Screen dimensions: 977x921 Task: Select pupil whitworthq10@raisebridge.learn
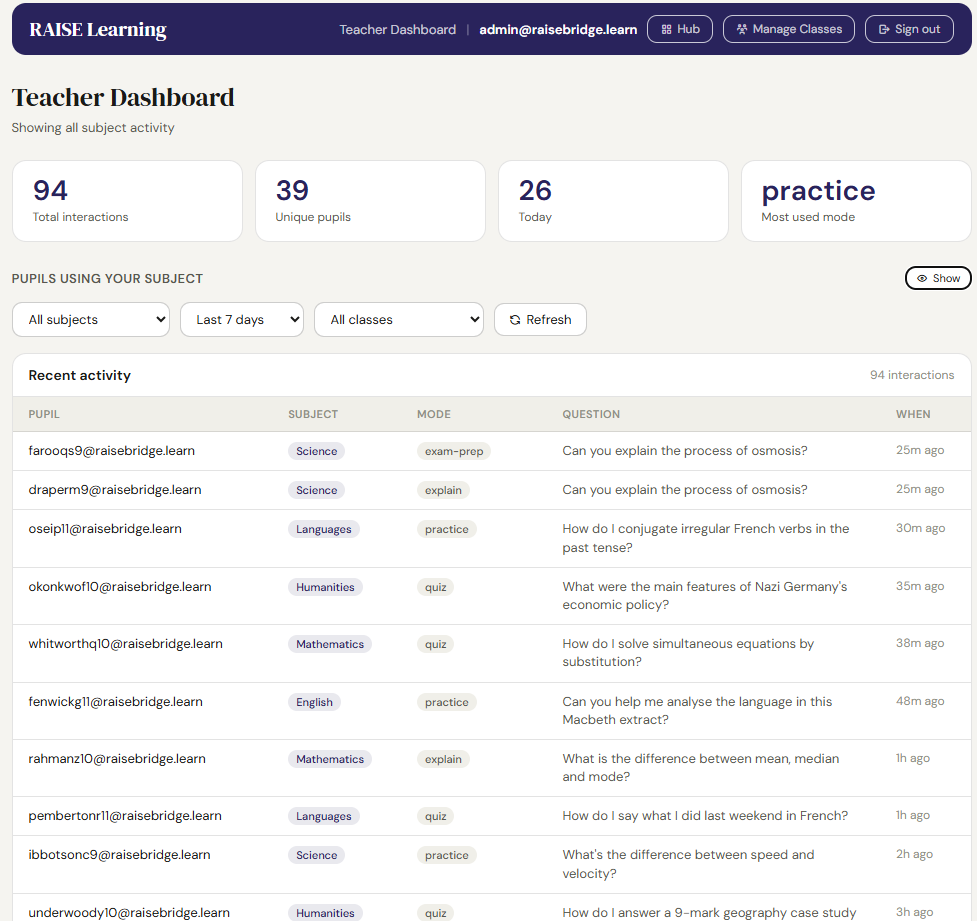pyautogui.click(x=125, y=644)
